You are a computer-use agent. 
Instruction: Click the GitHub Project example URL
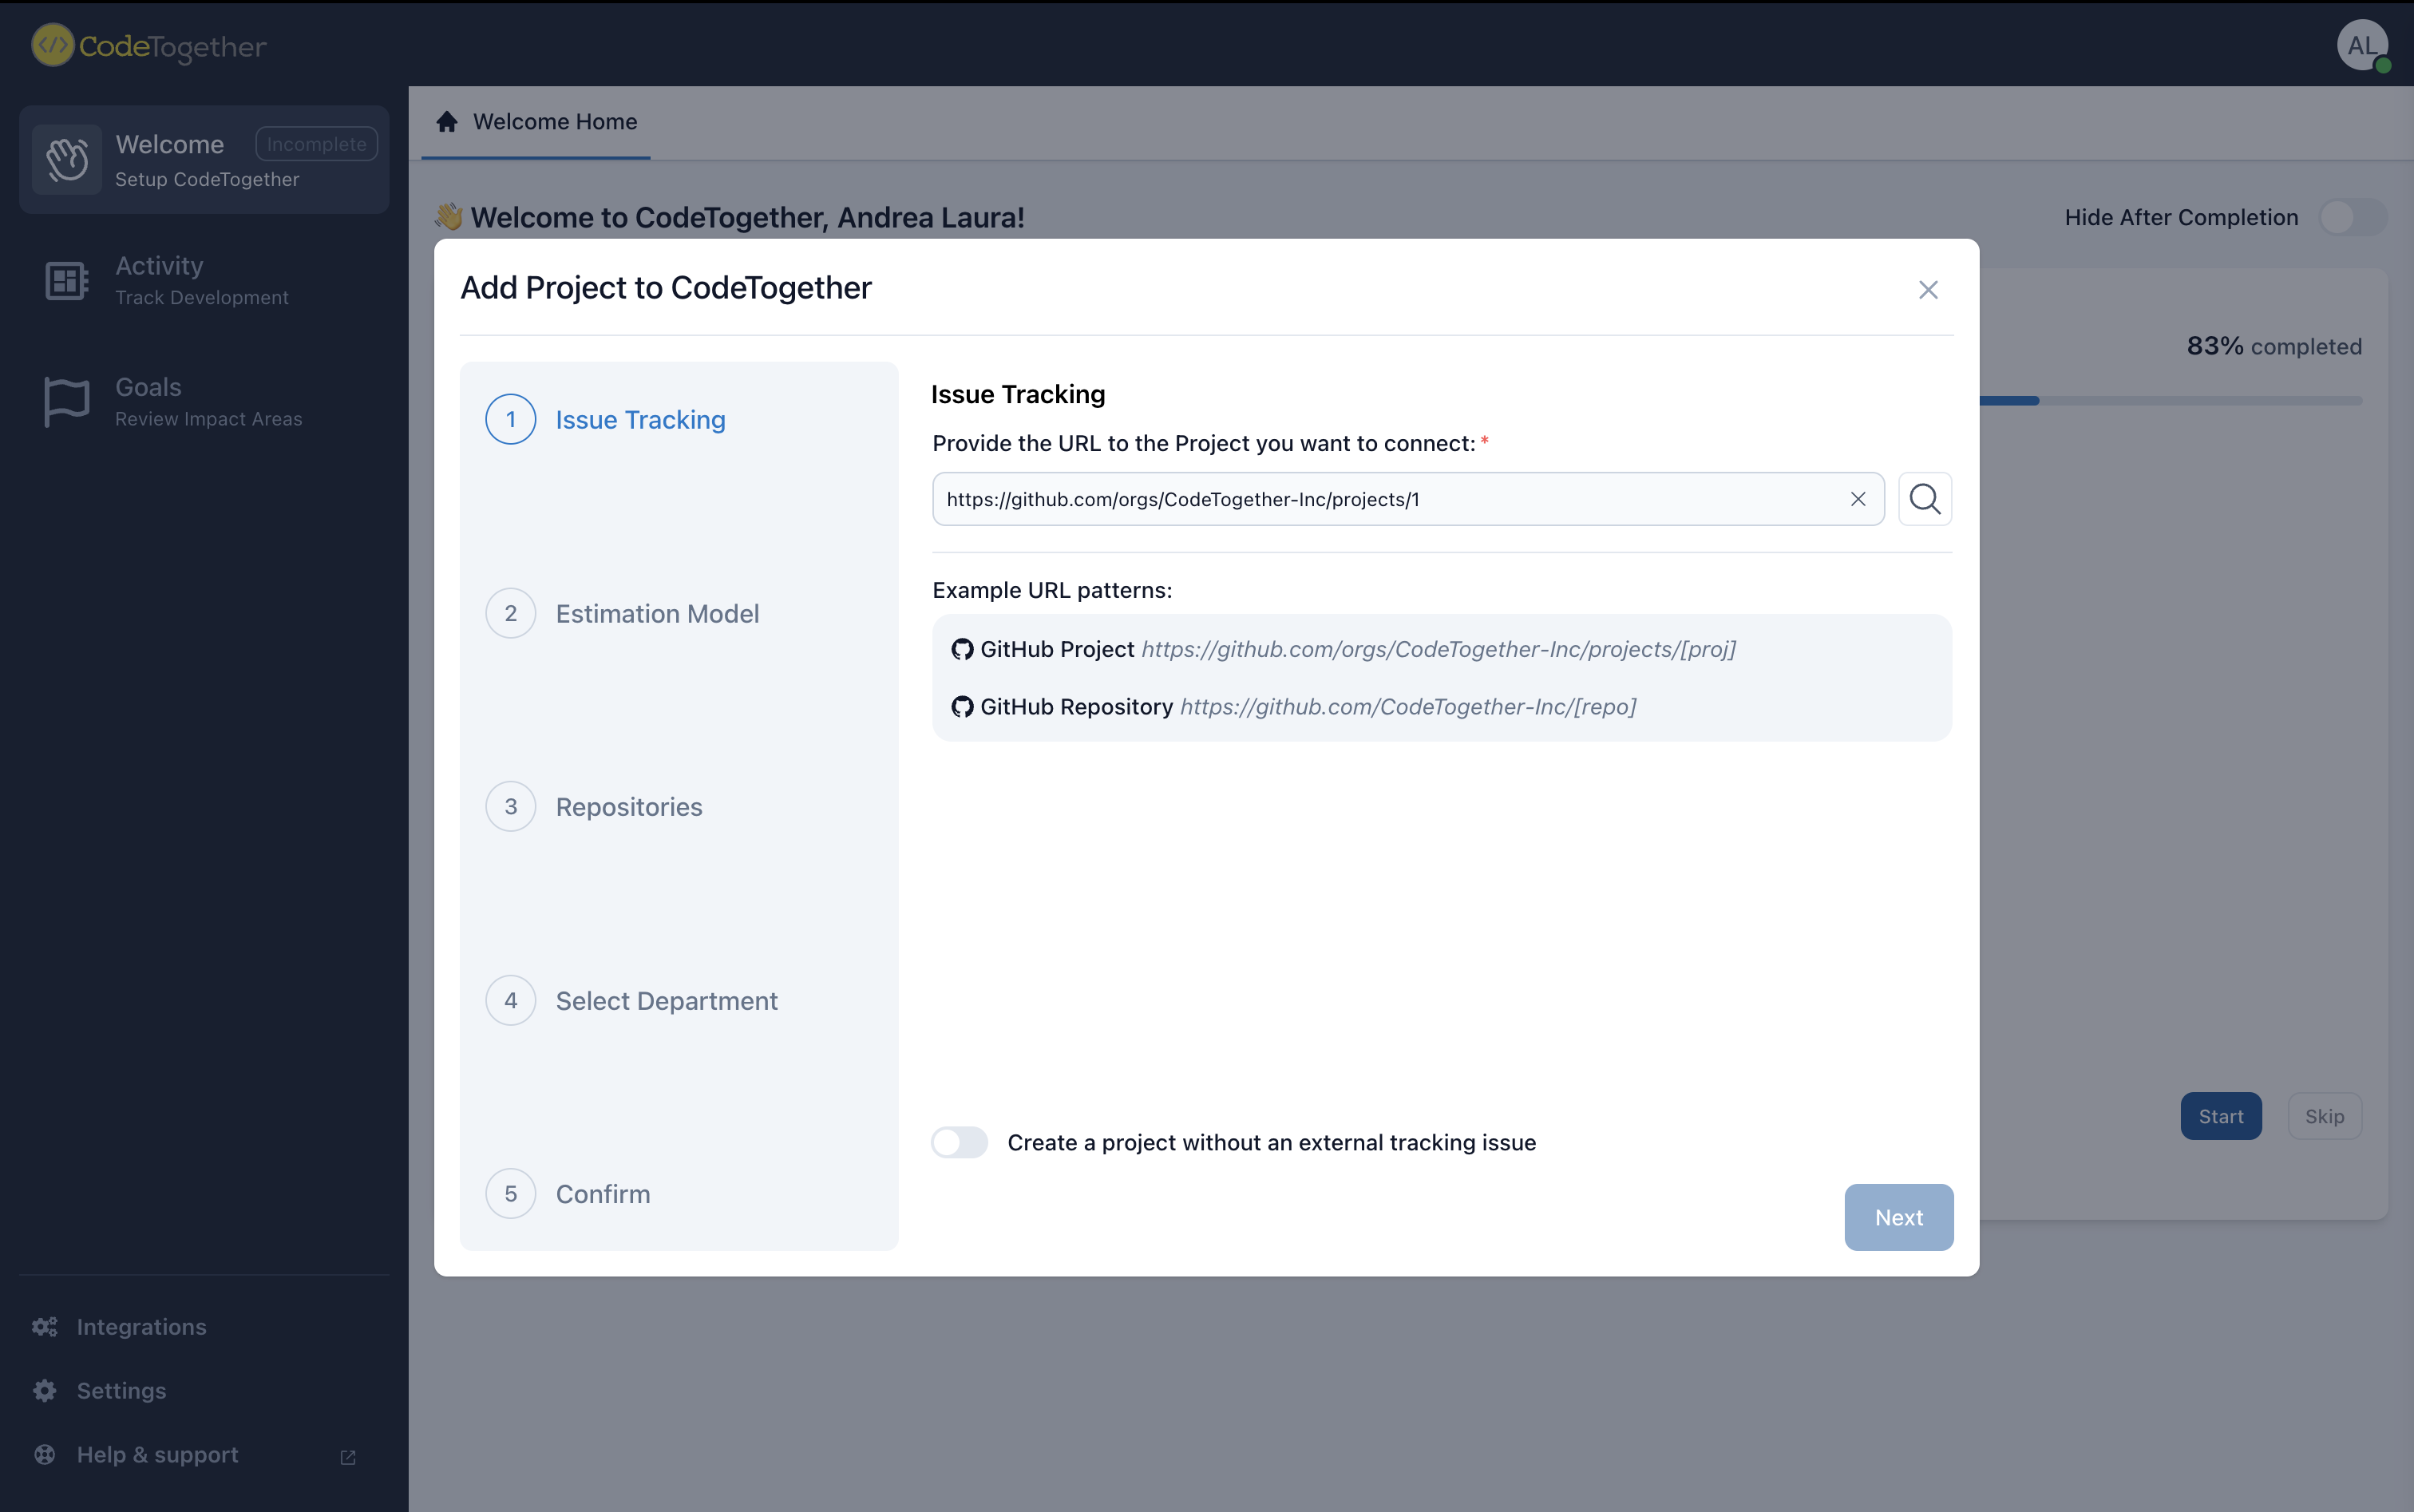[1438, 650]
